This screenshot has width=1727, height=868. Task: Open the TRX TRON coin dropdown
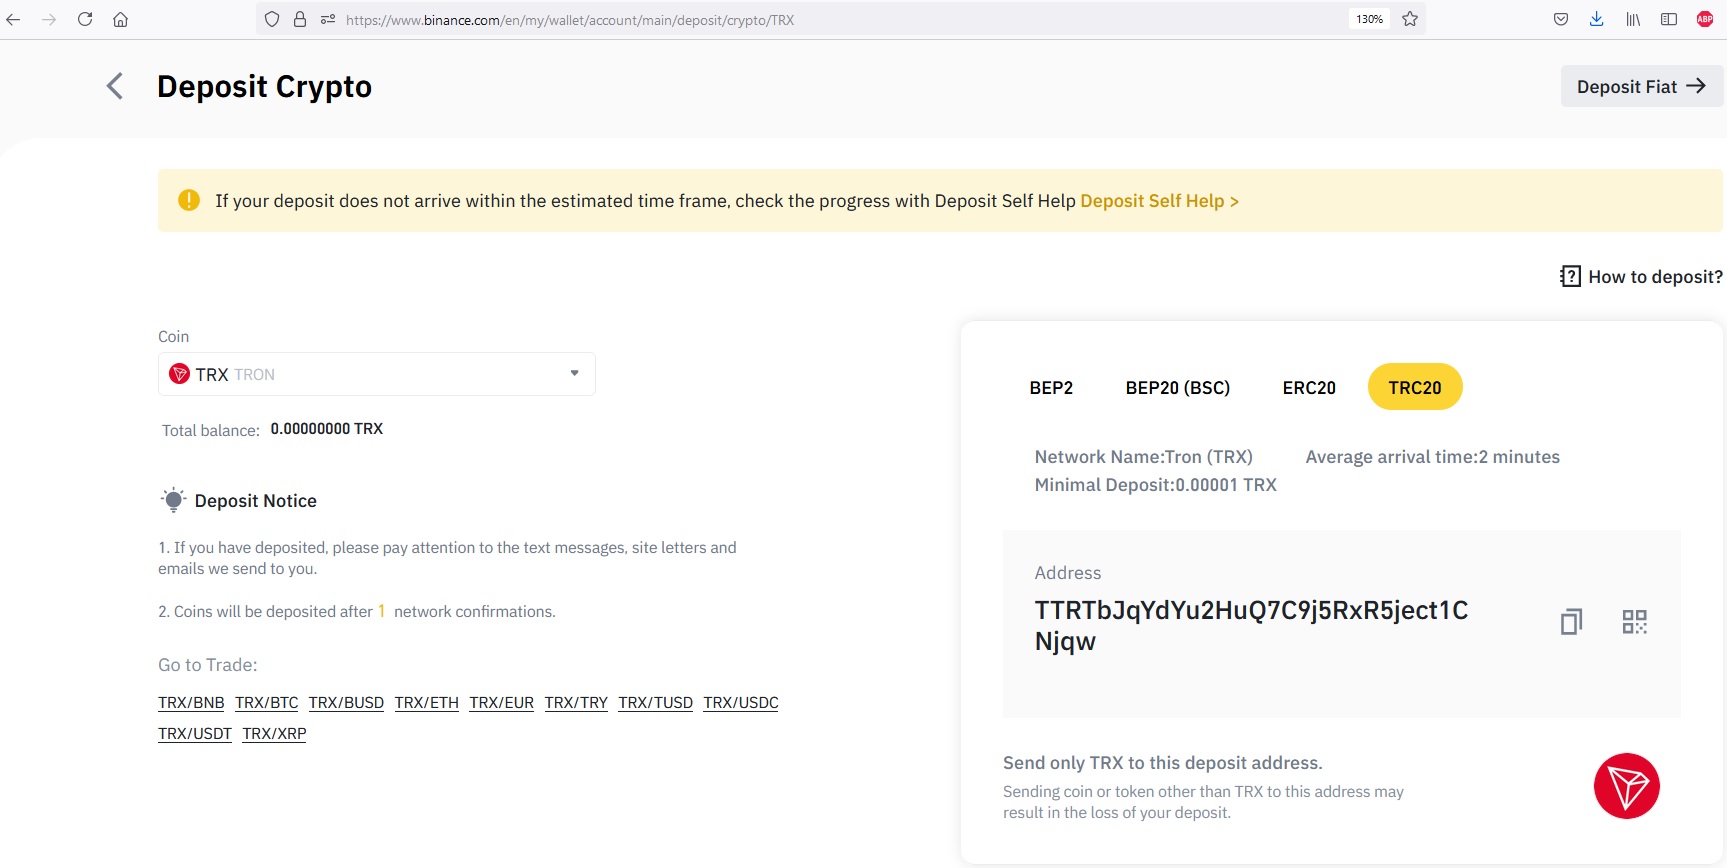click(376, 374)
